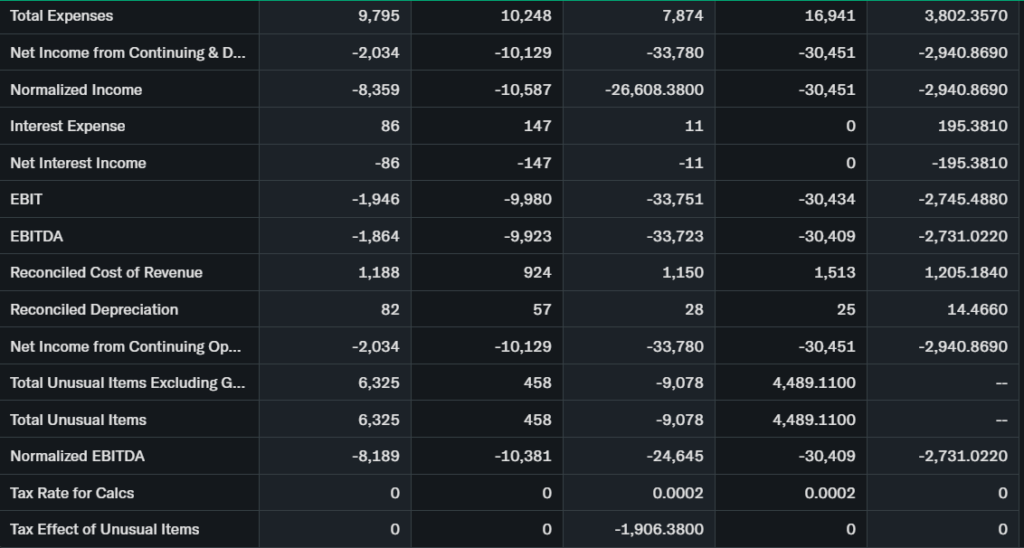Click the Total Expenses row label

[62, 16]
